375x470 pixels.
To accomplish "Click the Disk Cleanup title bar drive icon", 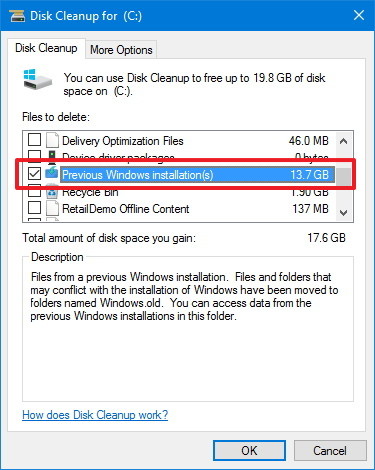I will coord(17,16).
